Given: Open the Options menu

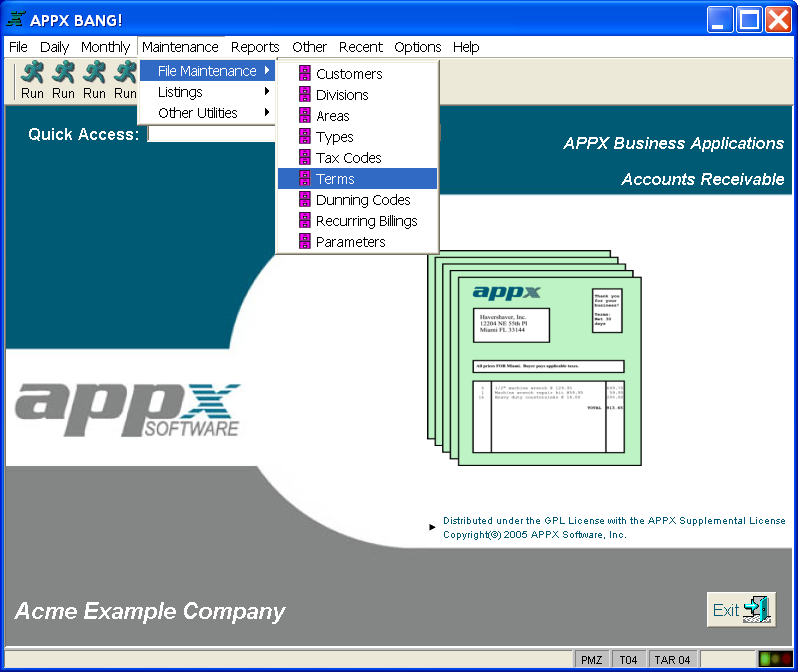Looking at the screenshot, I should click(x=417, y=47).
